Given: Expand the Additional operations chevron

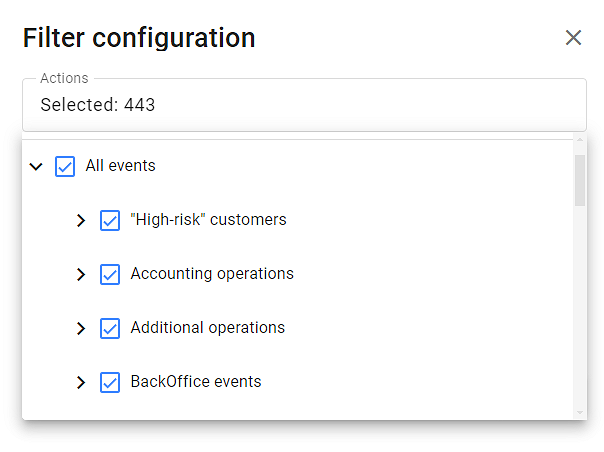Looking at the screenshot, I should click(x=81, y=329).
